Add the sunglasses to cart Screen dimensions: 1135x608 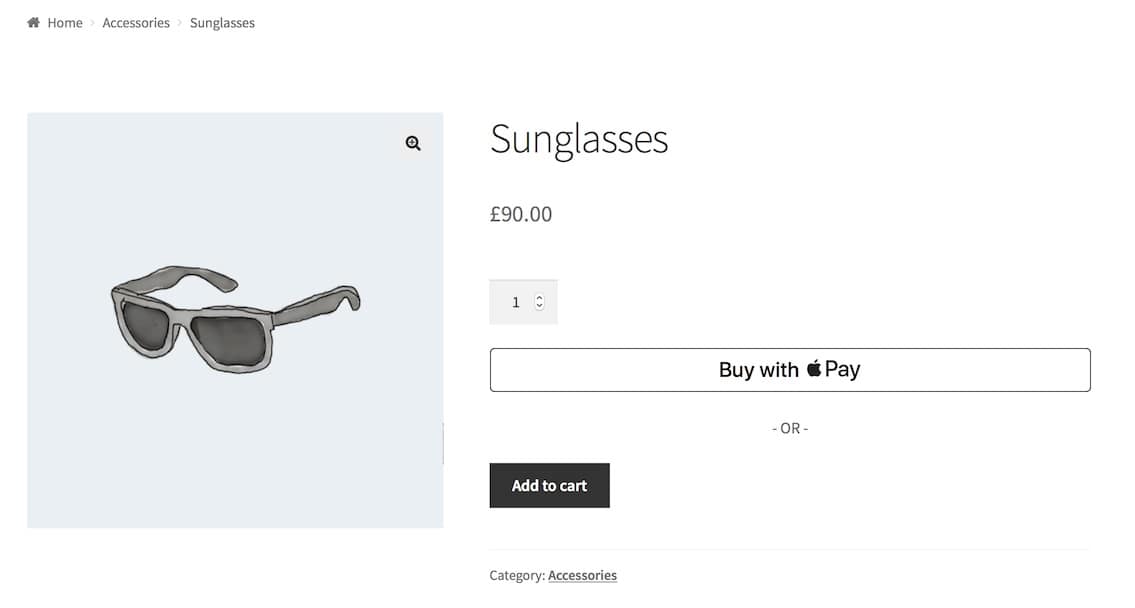[x=549, y=486]
